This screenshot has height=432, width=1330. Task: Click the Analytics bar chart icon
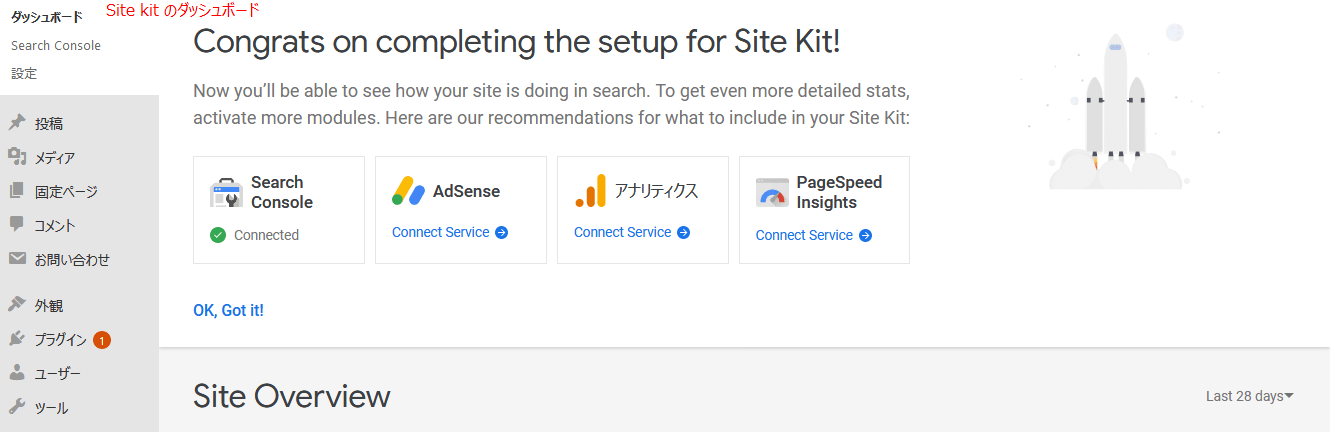pos(591,191)
